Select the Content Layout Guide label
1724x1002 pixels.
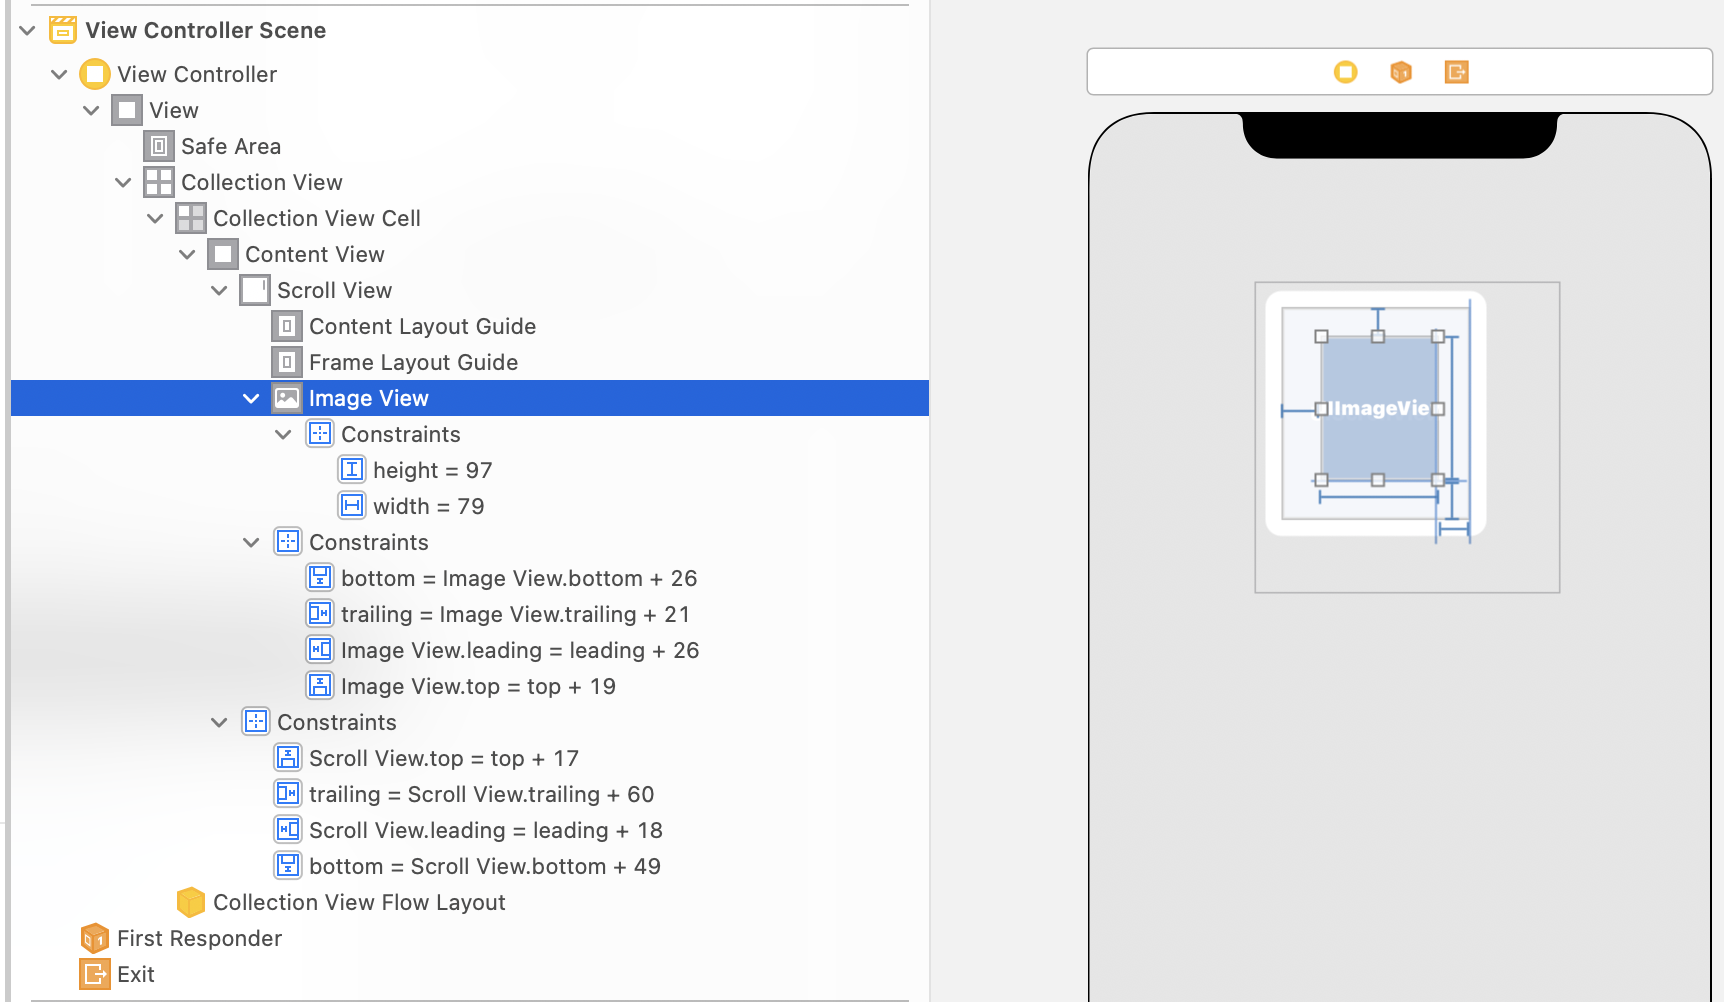pyautogui.click(x=422, y=326)
